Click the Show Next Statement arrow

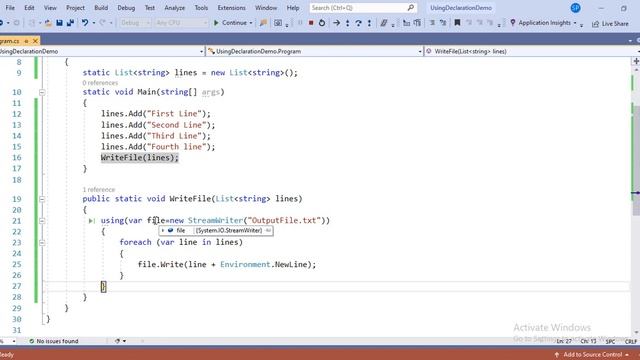(x=336, y=23)
